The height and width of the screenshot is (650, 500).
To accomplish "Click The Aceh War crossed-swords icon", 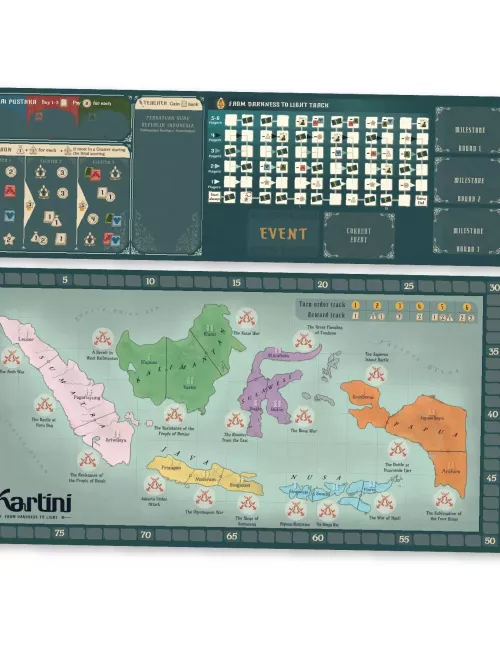I will [11, 357].
